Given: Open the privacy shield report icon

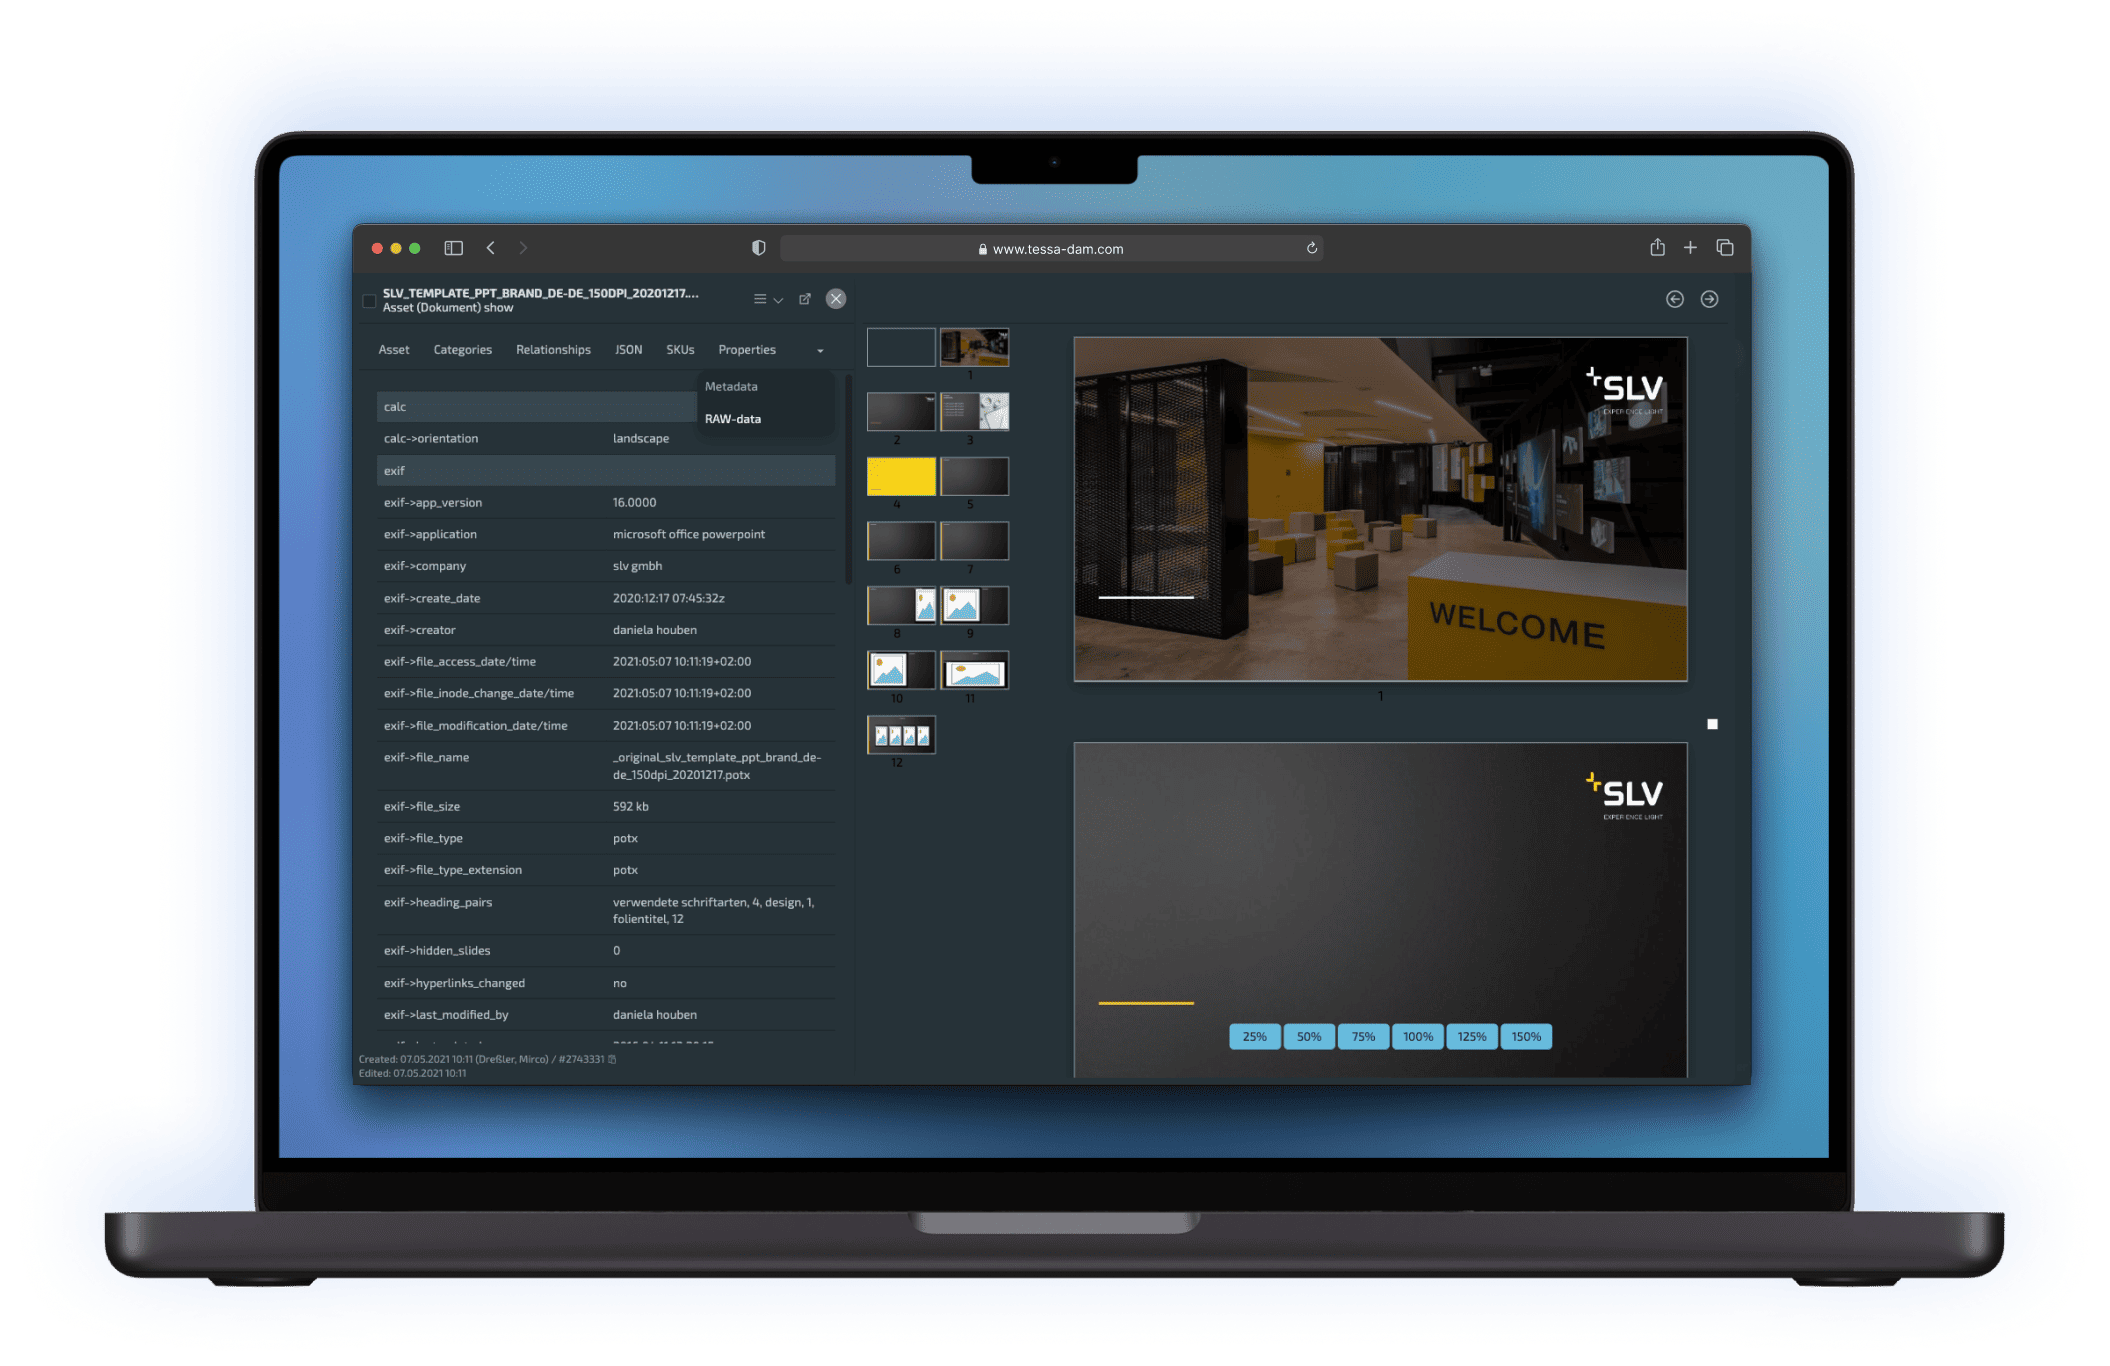Looking at the screenshot, I should 759,248.
